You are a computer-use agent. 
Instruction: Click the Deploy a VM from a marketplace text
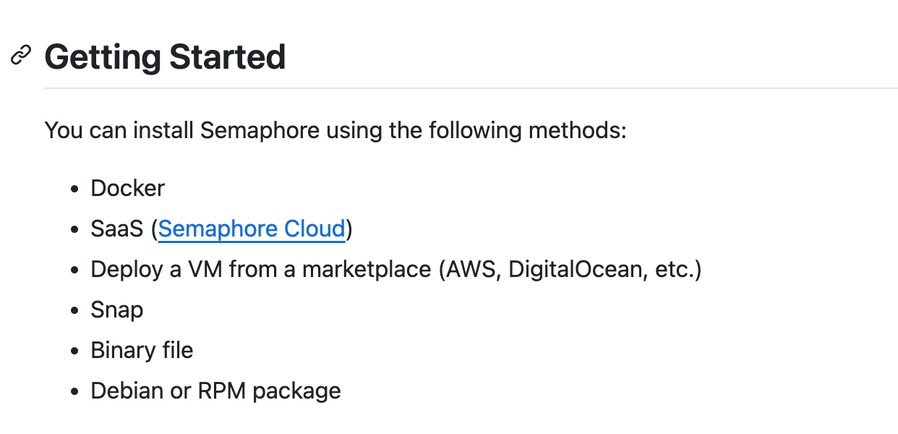point(260,269)
